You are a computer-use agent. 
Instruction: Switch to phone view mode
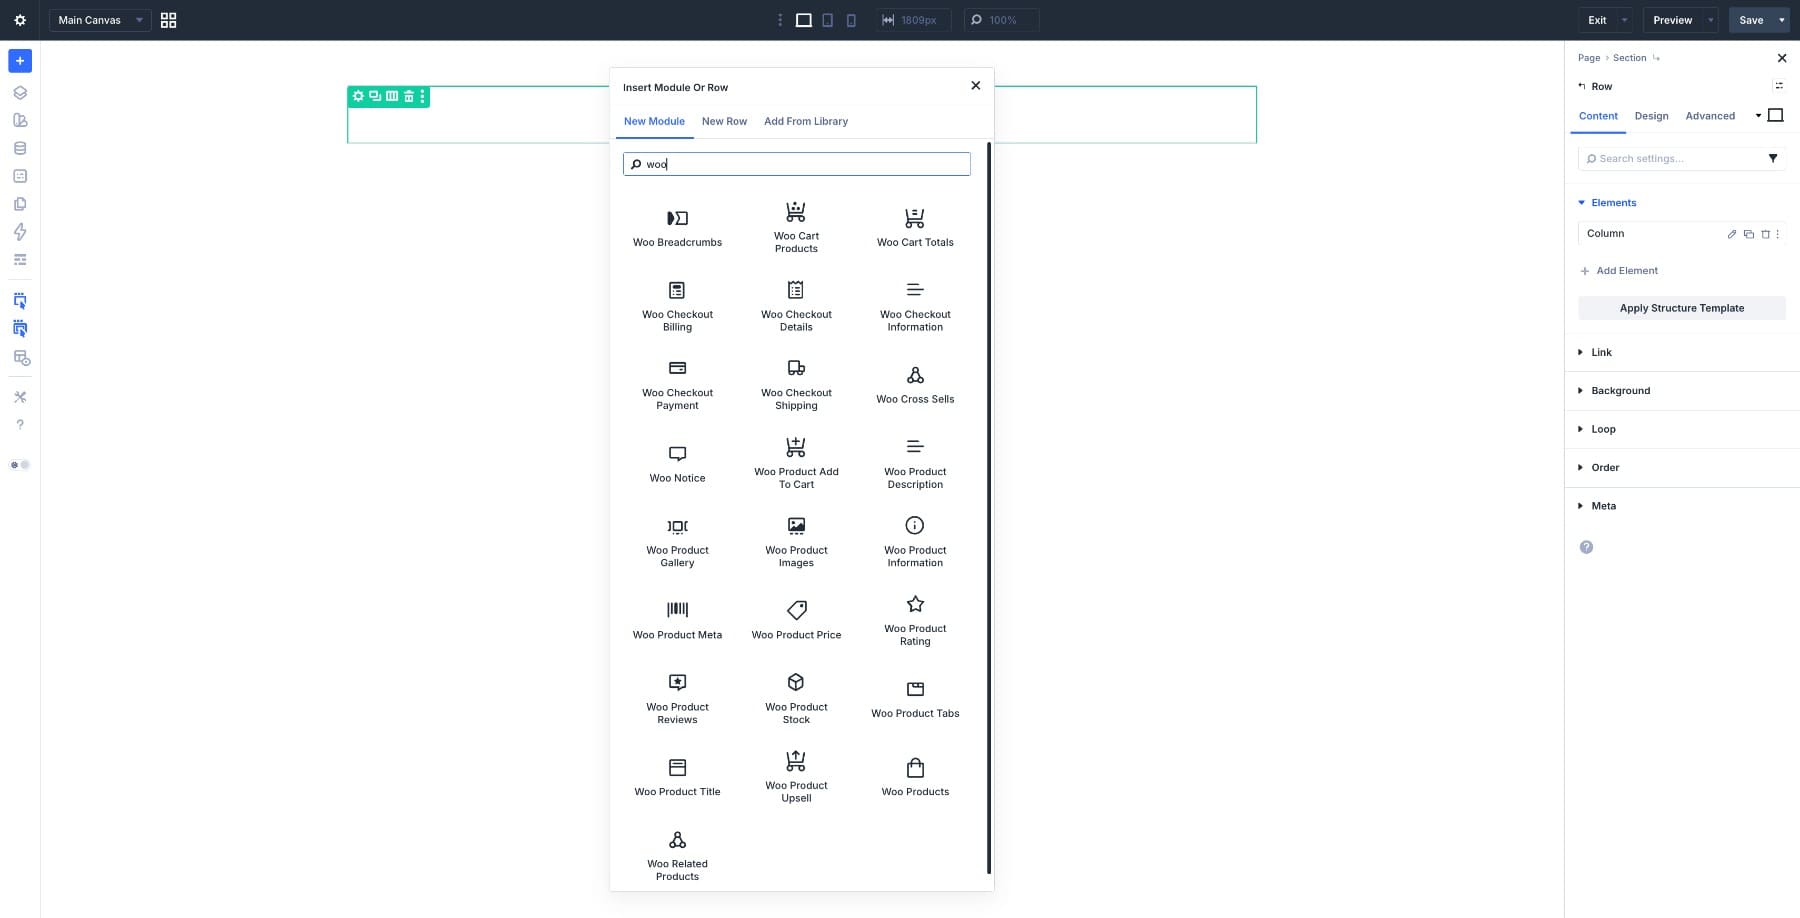pos(851,20)
